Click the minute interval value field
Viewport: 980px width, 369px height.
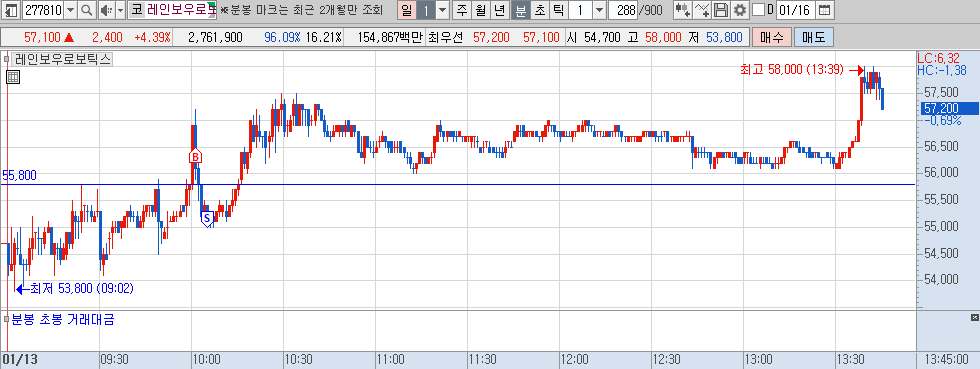point(581,10)
